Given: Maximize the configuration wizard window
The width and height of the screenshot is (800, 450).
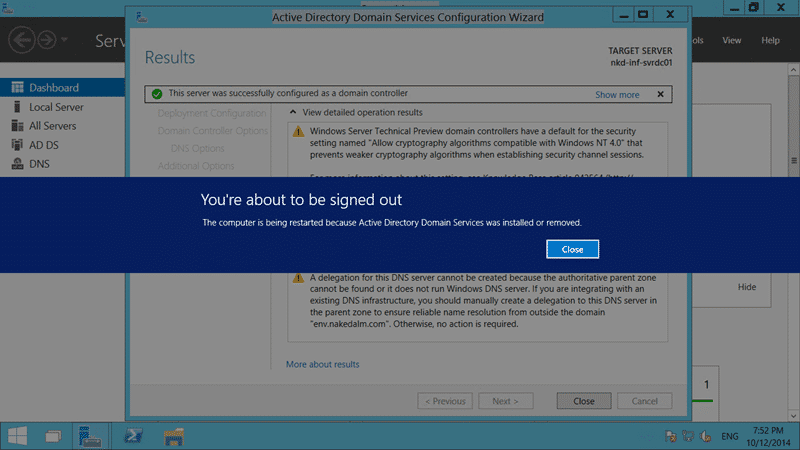Looking at the screenshot, I should [x=643, y=15].
